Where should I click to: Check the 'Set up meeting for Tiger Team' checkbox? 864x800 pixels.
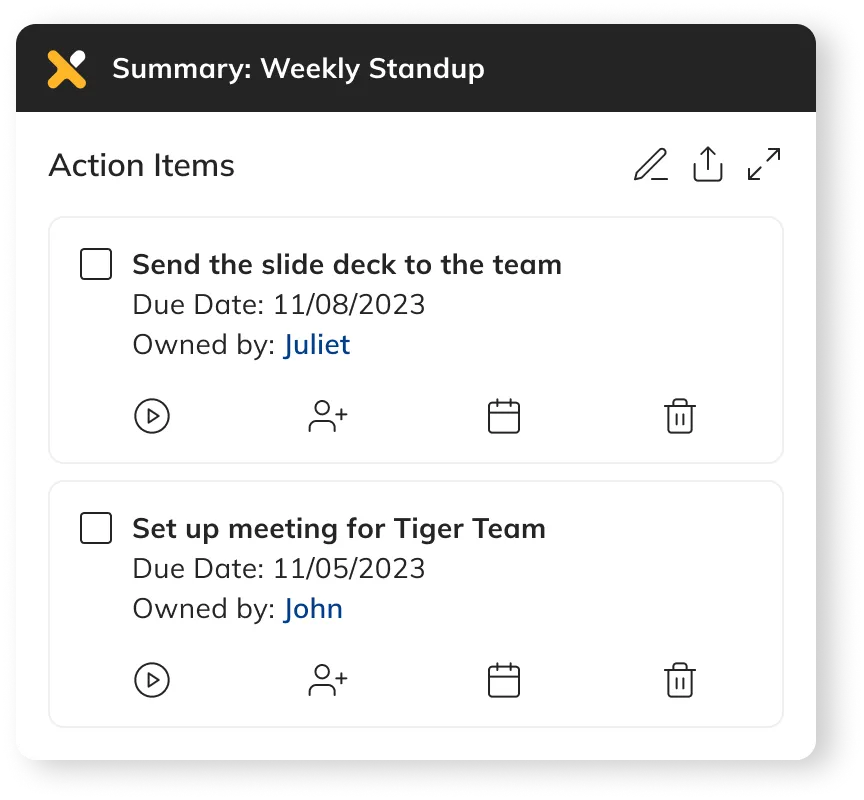96,529
